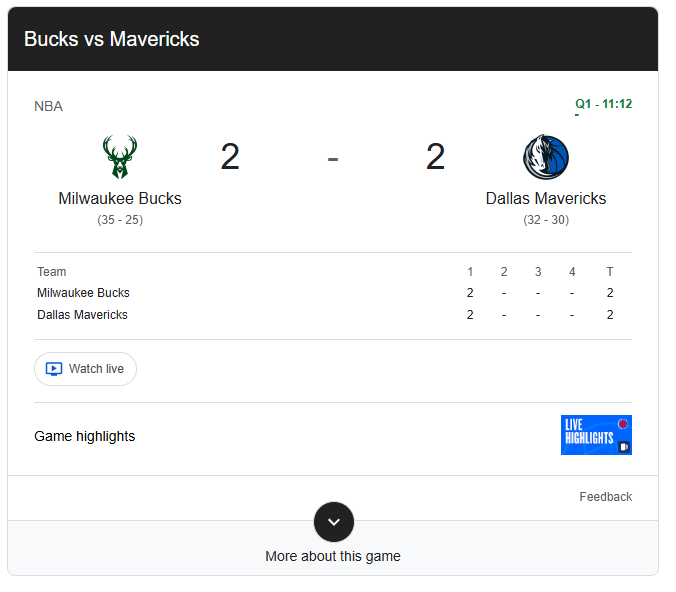Screen dimensions: 676x592
Task: Click the Milwaukee Bucks team name heading
Action: [x=120, y=198]
